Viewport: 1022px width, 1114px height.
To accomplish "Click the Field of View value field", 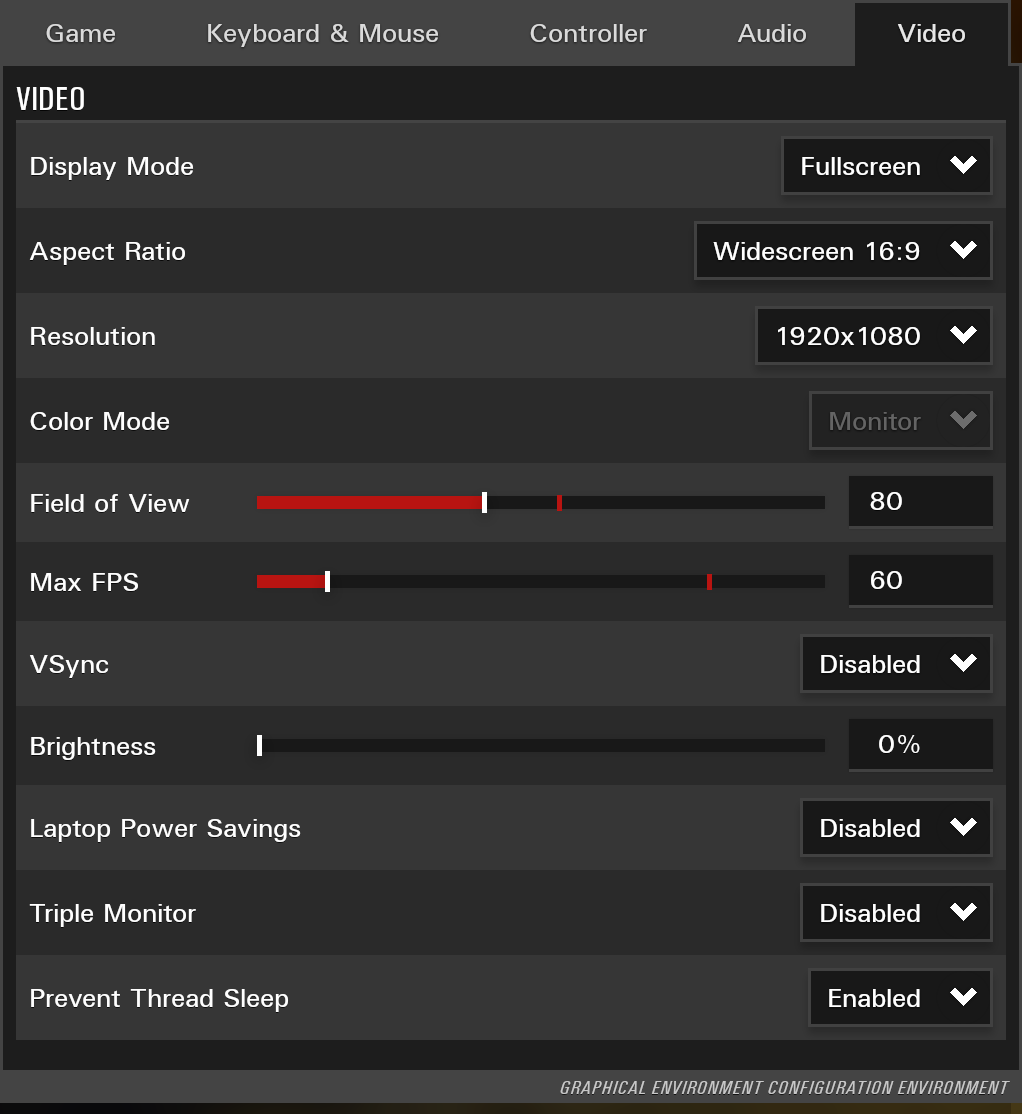I will pos(920,501).
